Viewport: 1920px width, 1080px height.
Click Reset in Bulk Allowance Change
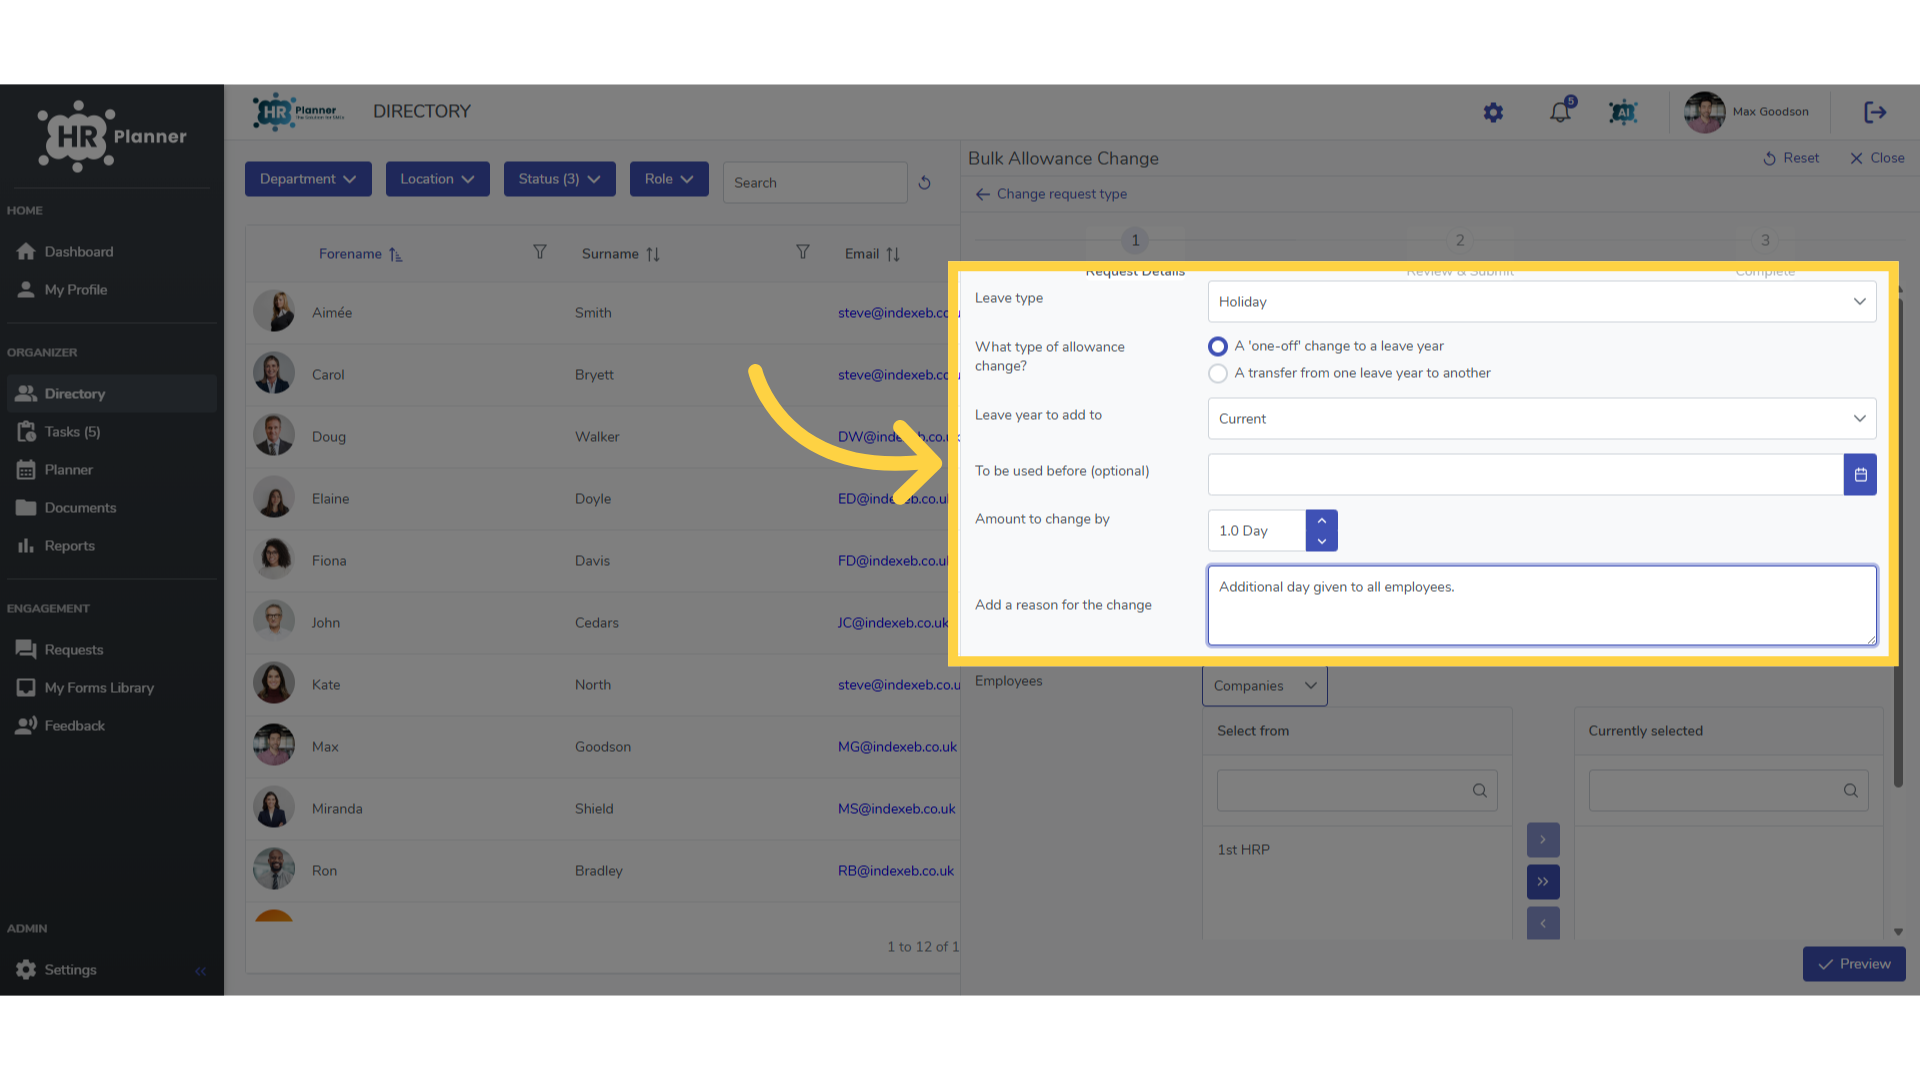pyautogui.click(x=1791, y=158)
